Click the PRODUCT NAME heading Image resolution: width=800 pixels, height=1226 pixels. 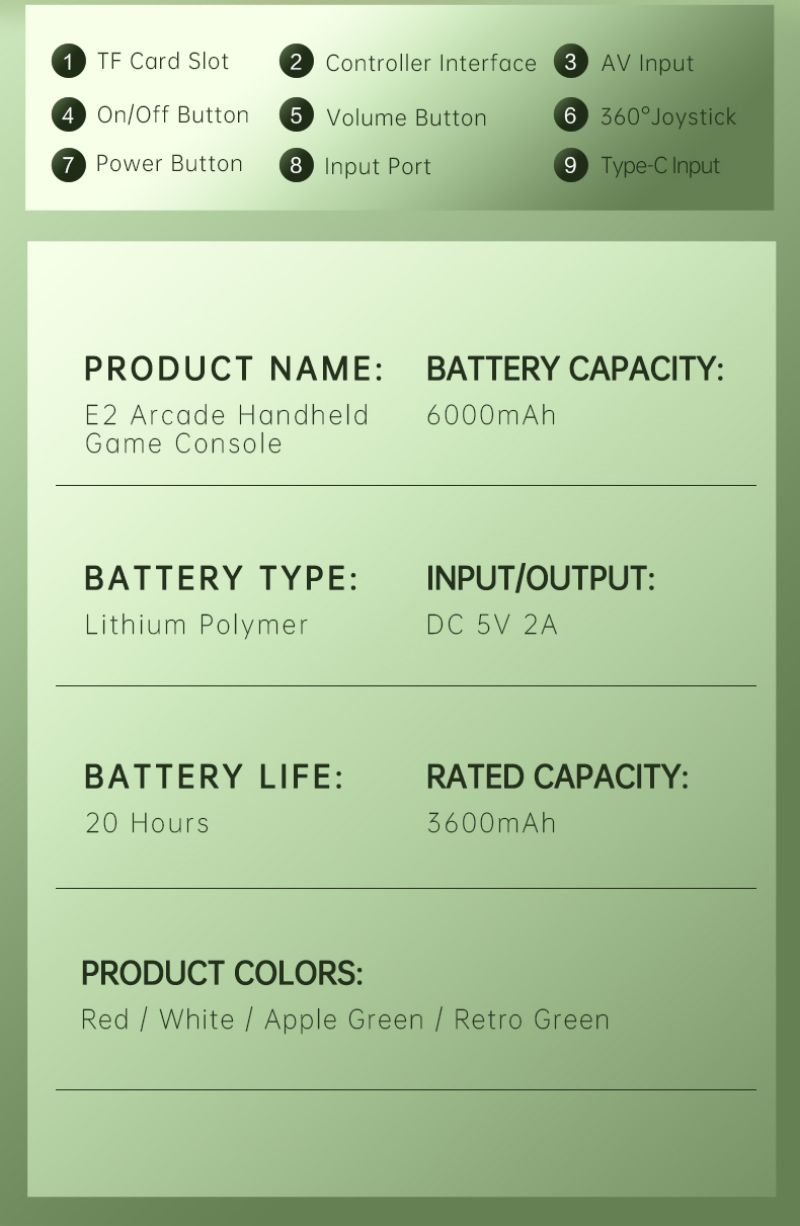point(234,368)
